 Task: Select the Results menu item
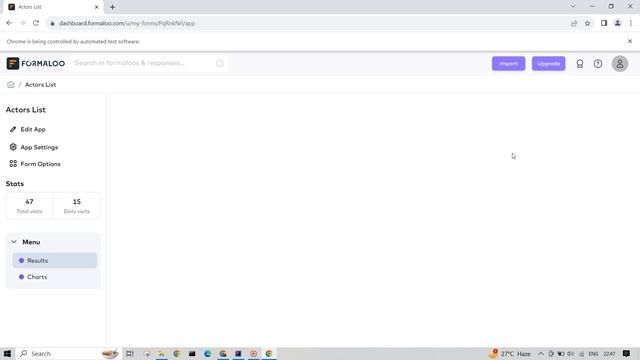tap(55, 260)
